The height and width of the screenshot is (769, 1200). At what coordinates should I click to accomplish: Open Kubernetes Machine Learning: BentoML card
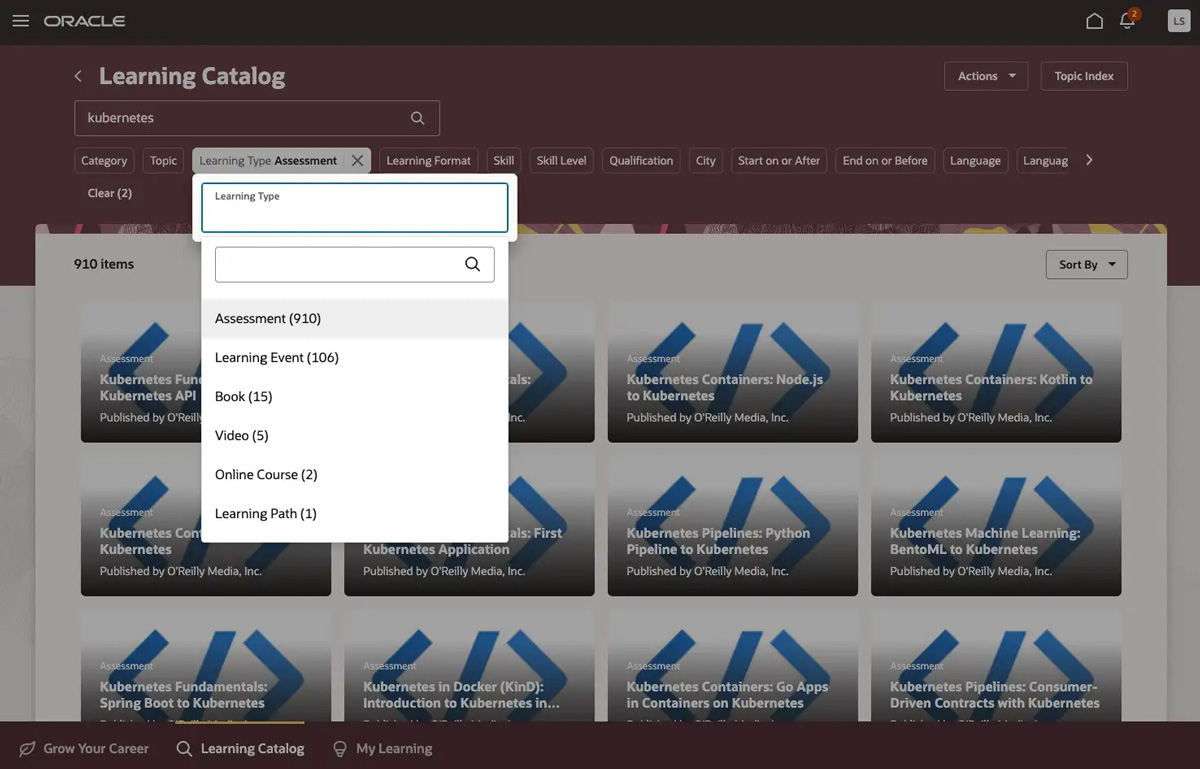[996, 526]
